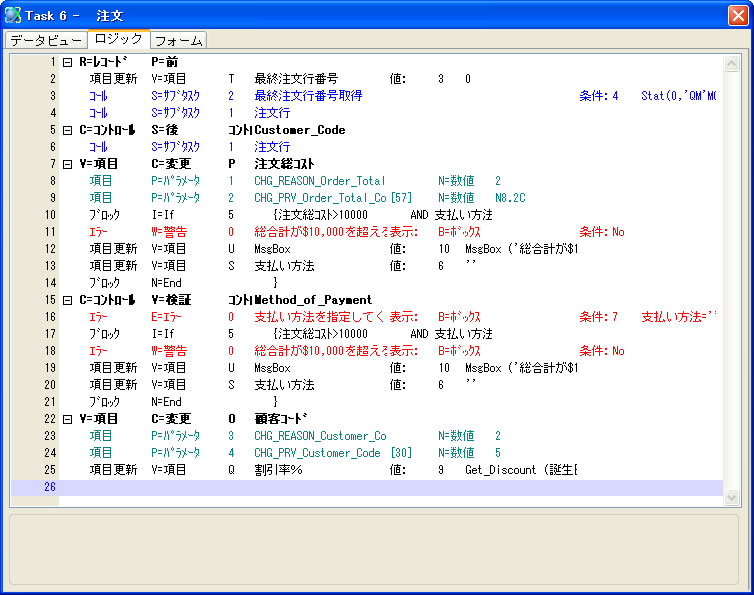Select the 最終注文行番号 update row on line 2
Screen dimensions: 754x595
pos(367,79)
